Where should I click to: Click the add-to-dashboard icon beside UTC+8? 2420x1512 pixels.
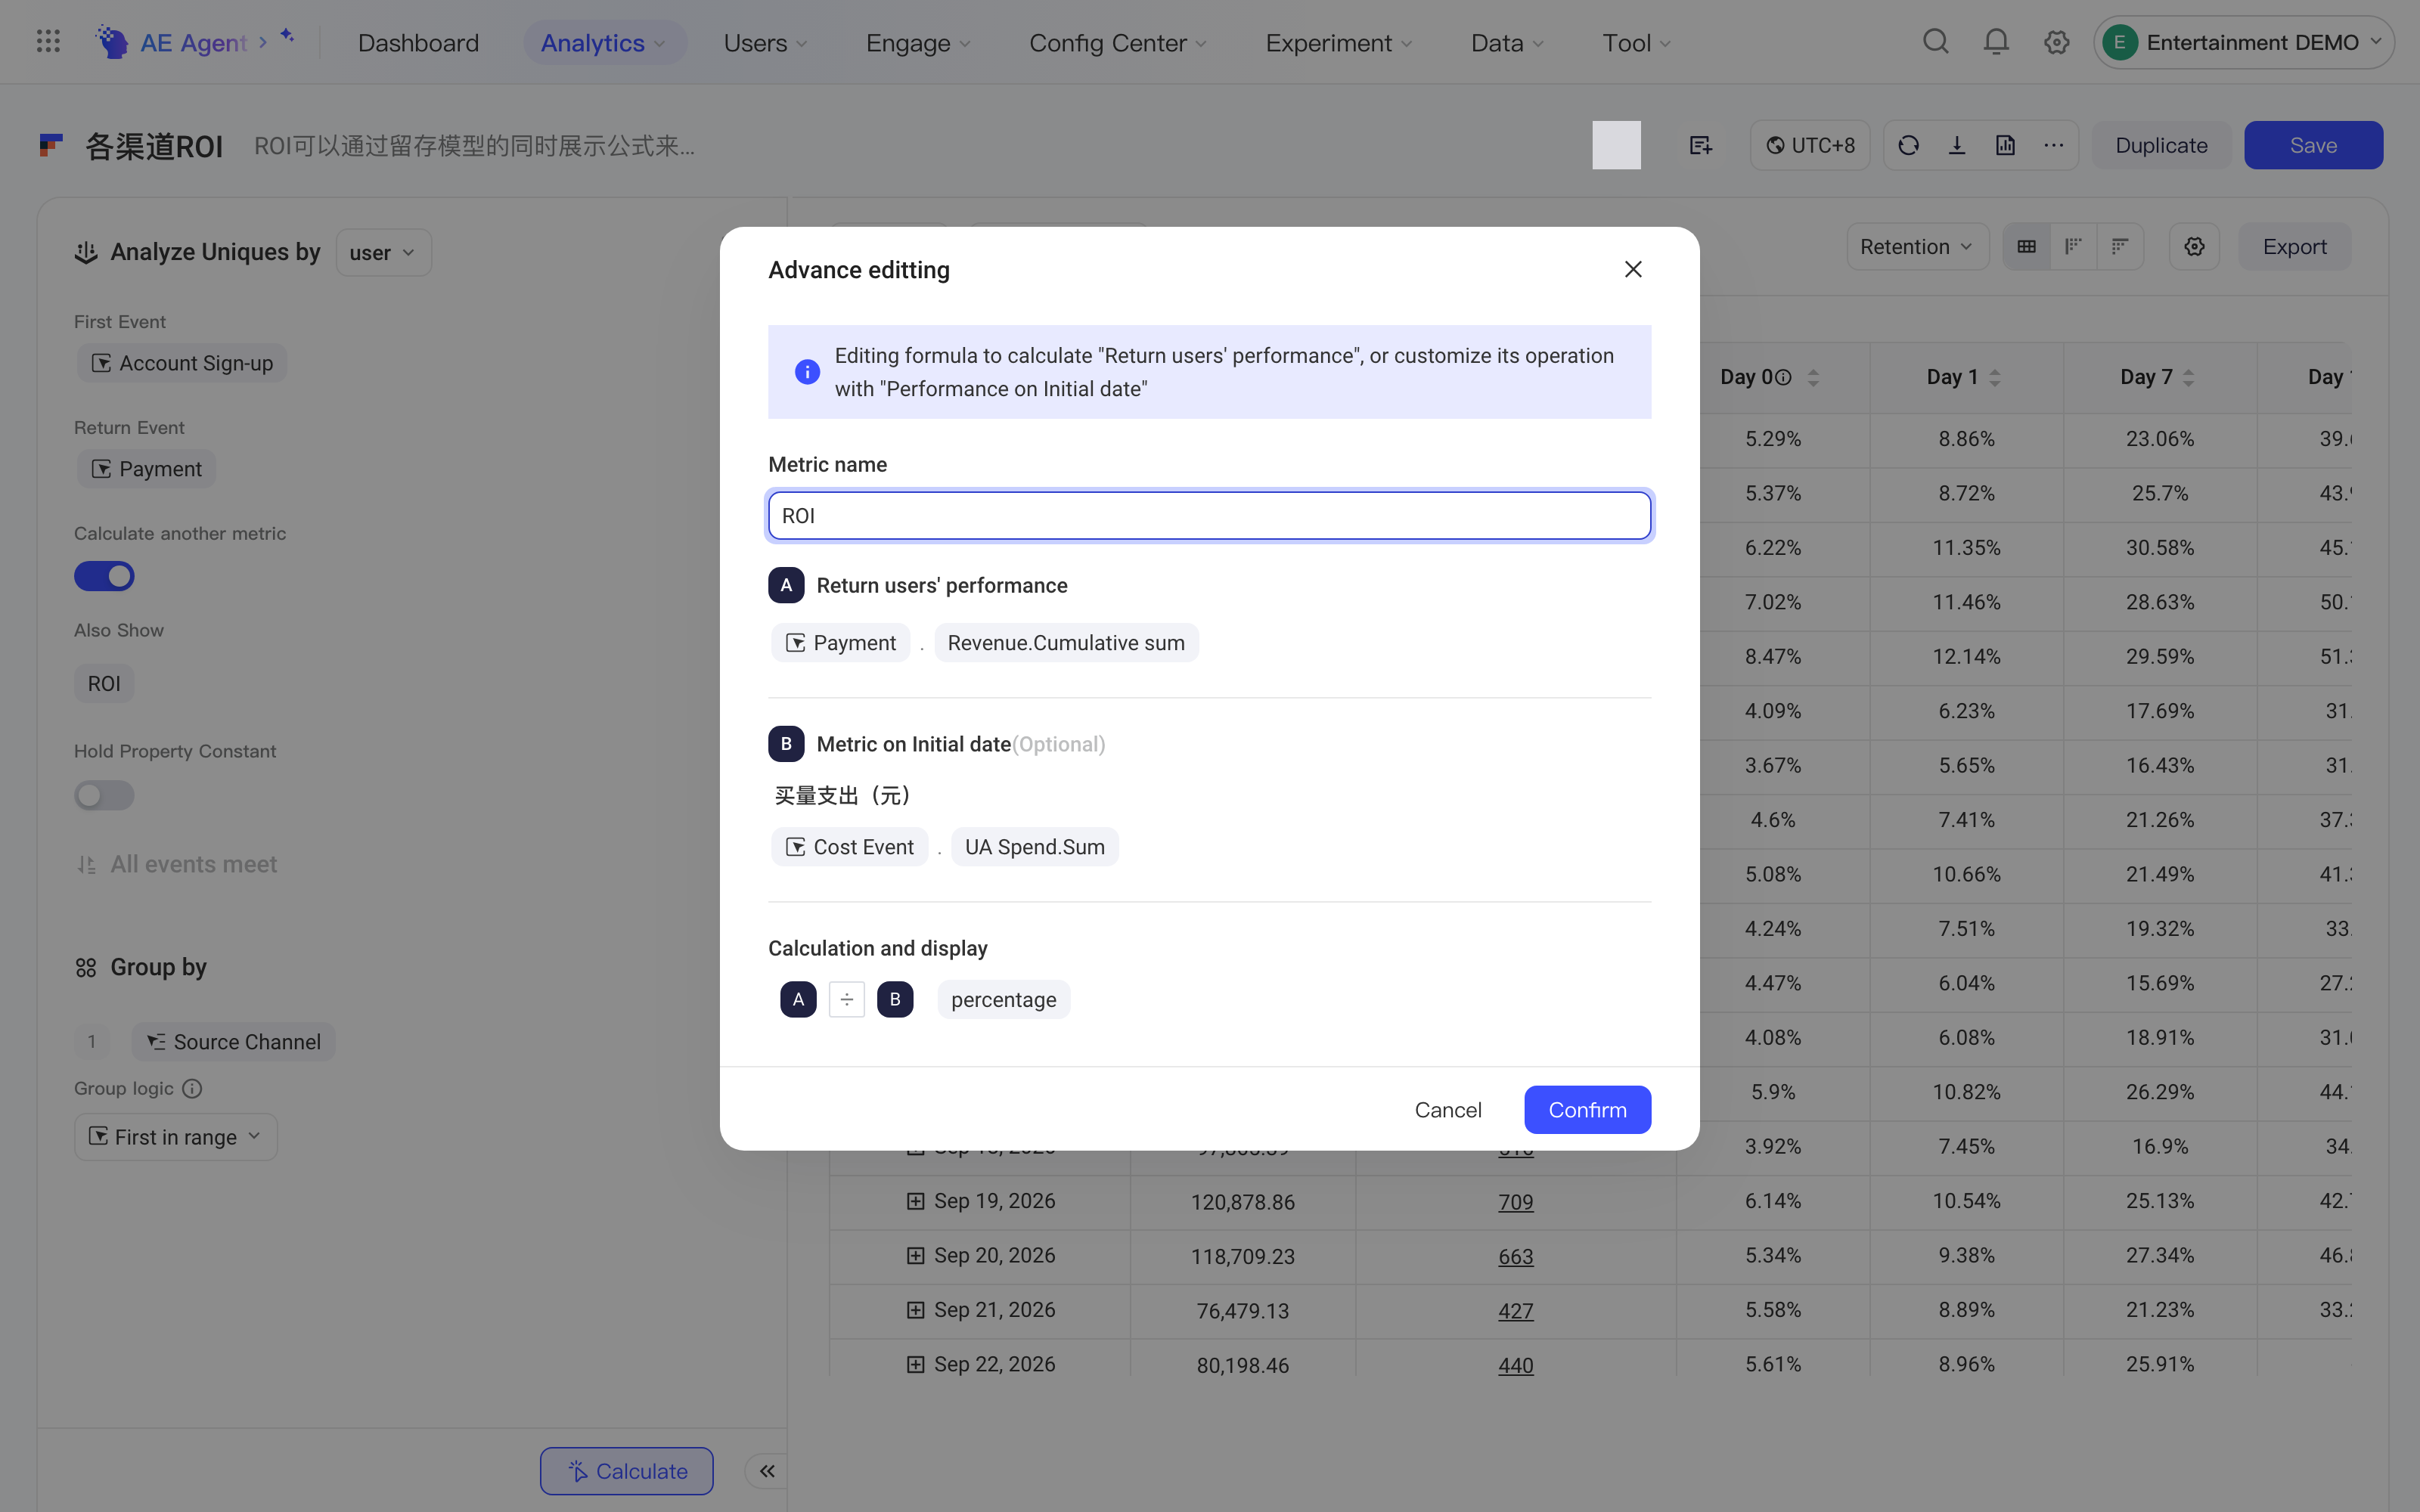(1700, 146)
